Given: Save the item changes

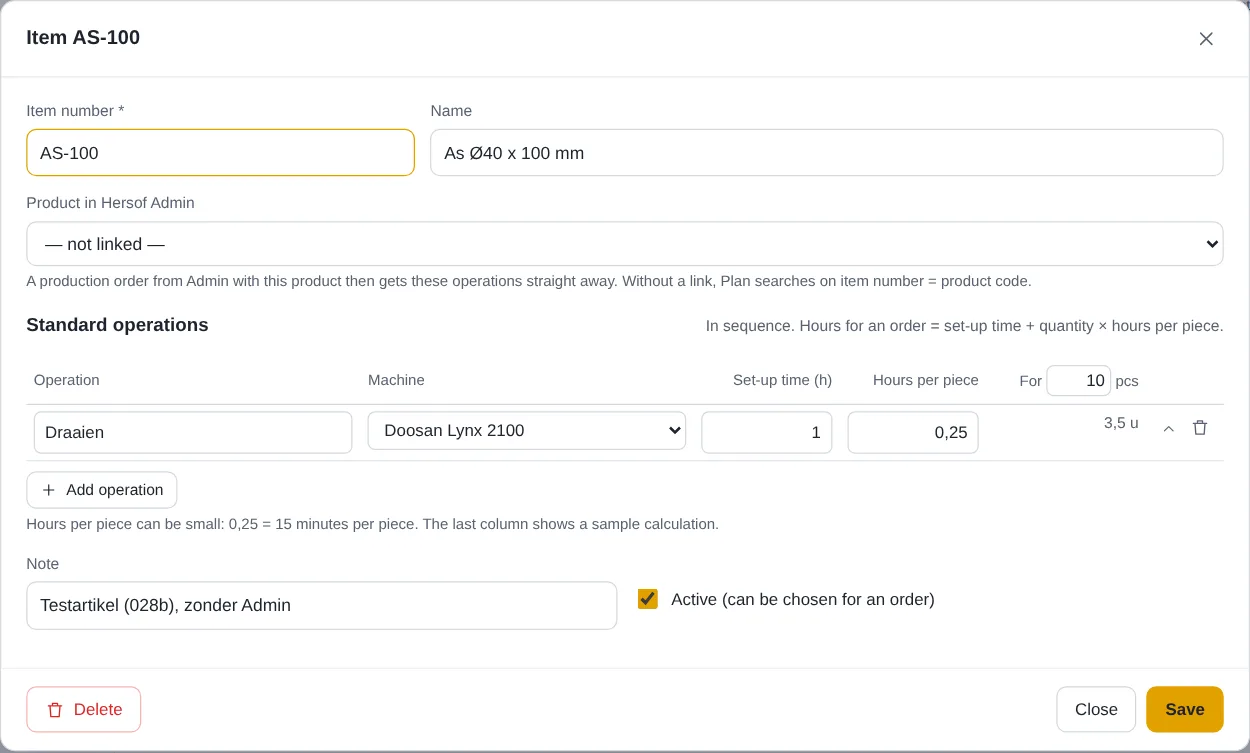Looking at the screenshot, I should [x=1185, y=709].
